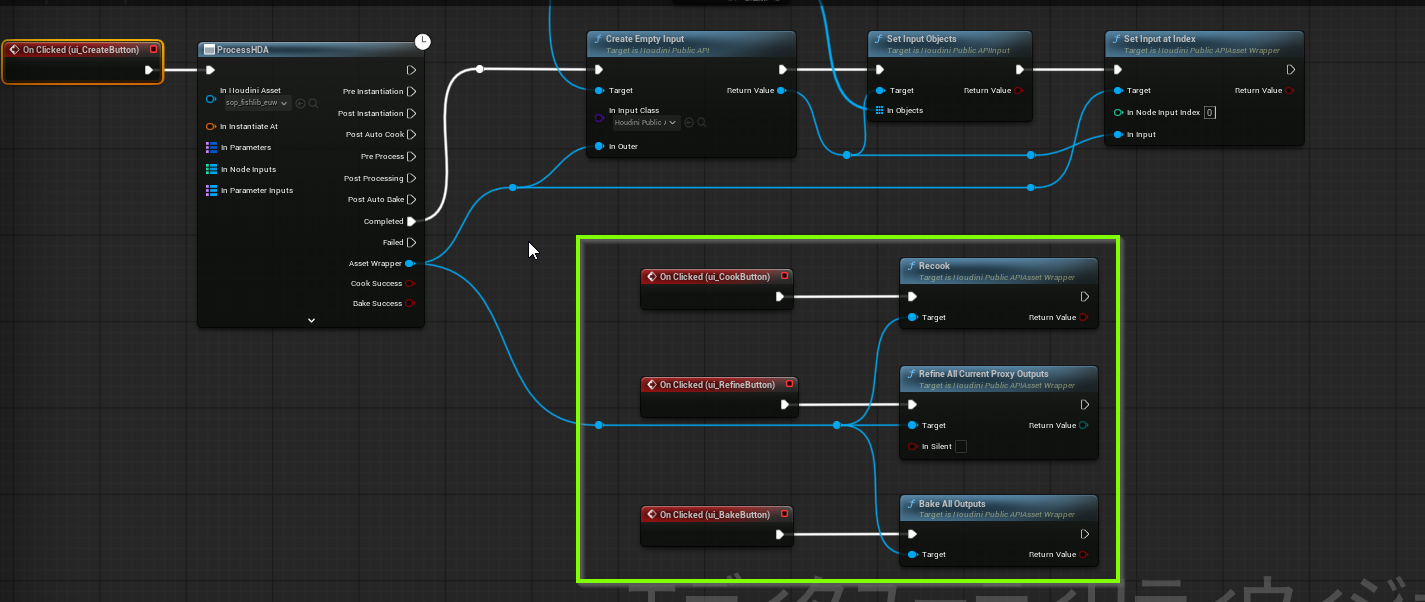1425x602 pixels.
Task: Click the In Parameters map pin icon
Action: (211, 147)
